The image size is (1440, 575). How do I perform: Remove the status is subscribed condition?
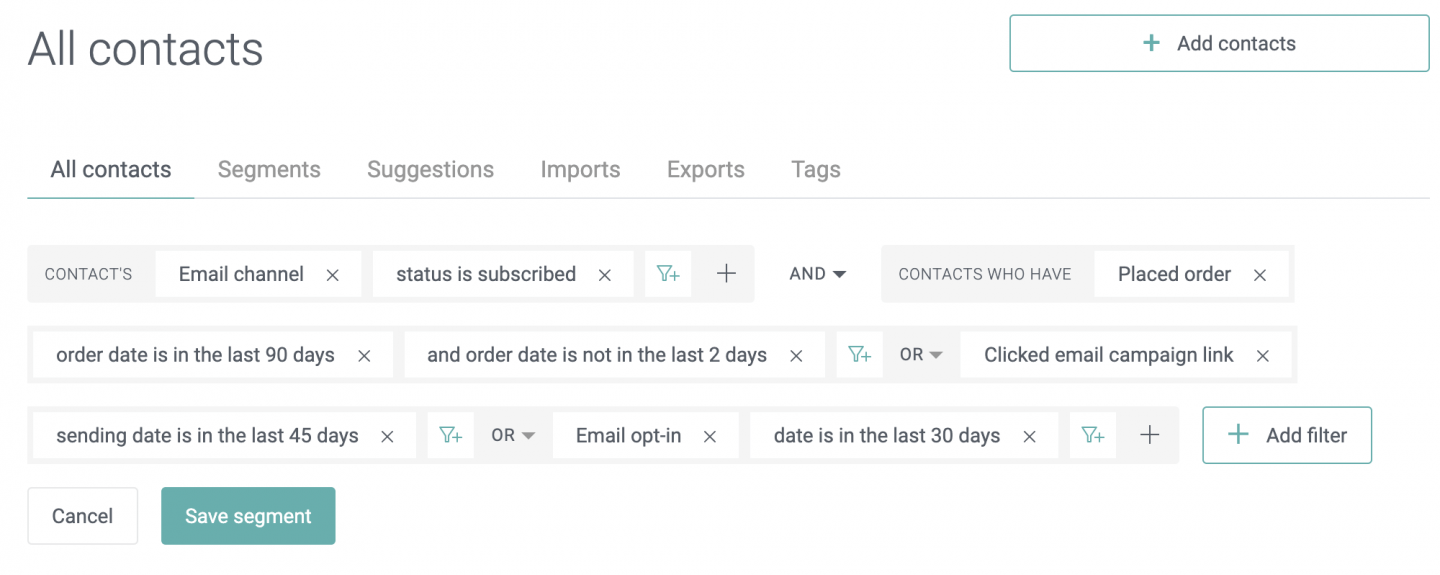[605, 275]
